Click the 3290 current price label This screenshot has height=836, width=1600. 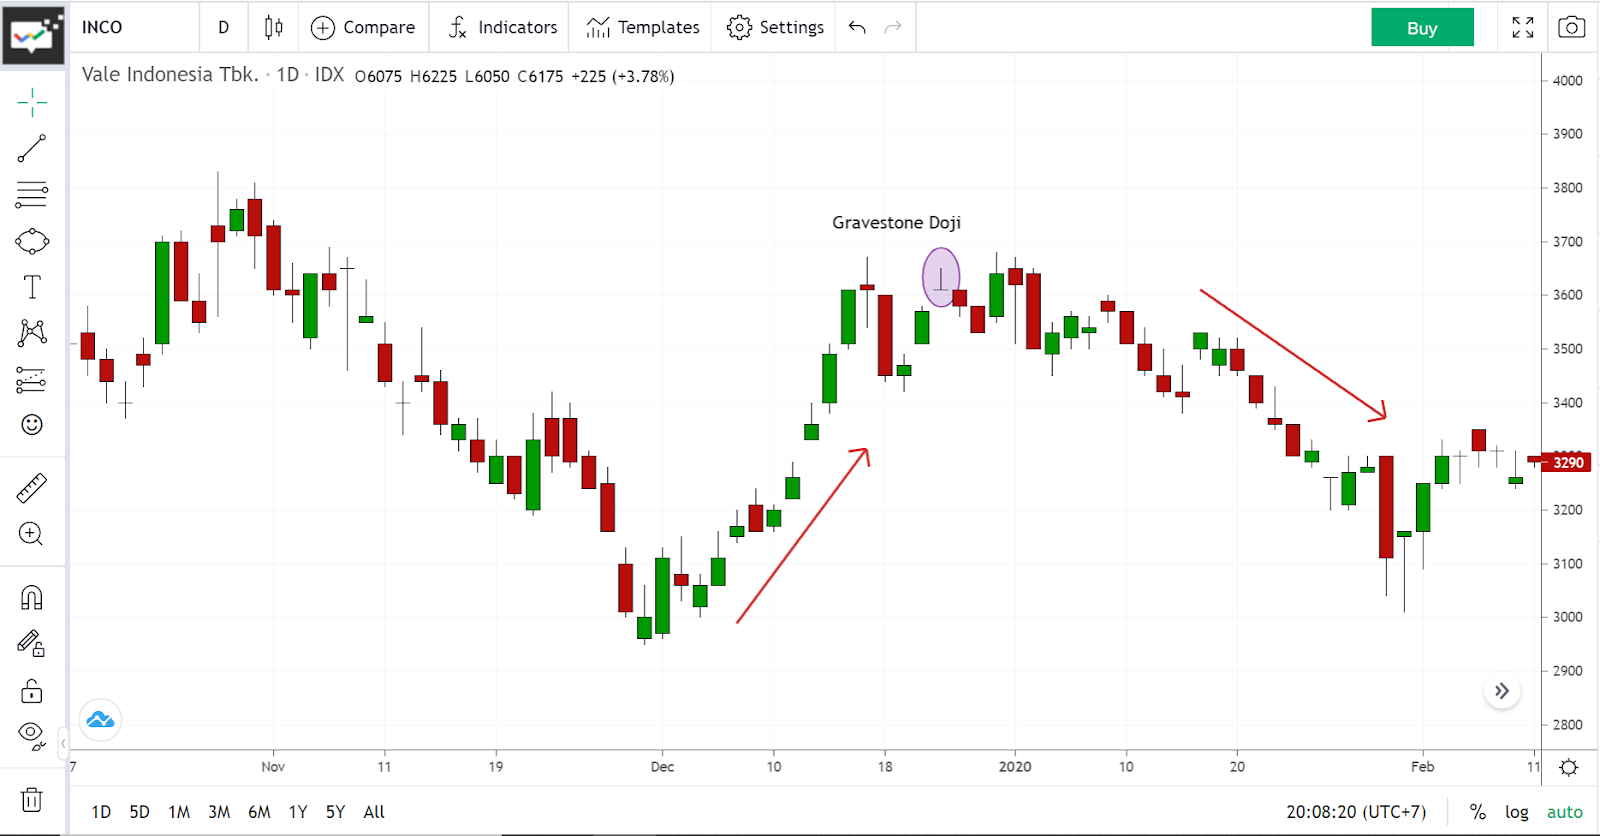coord(1567,462)
